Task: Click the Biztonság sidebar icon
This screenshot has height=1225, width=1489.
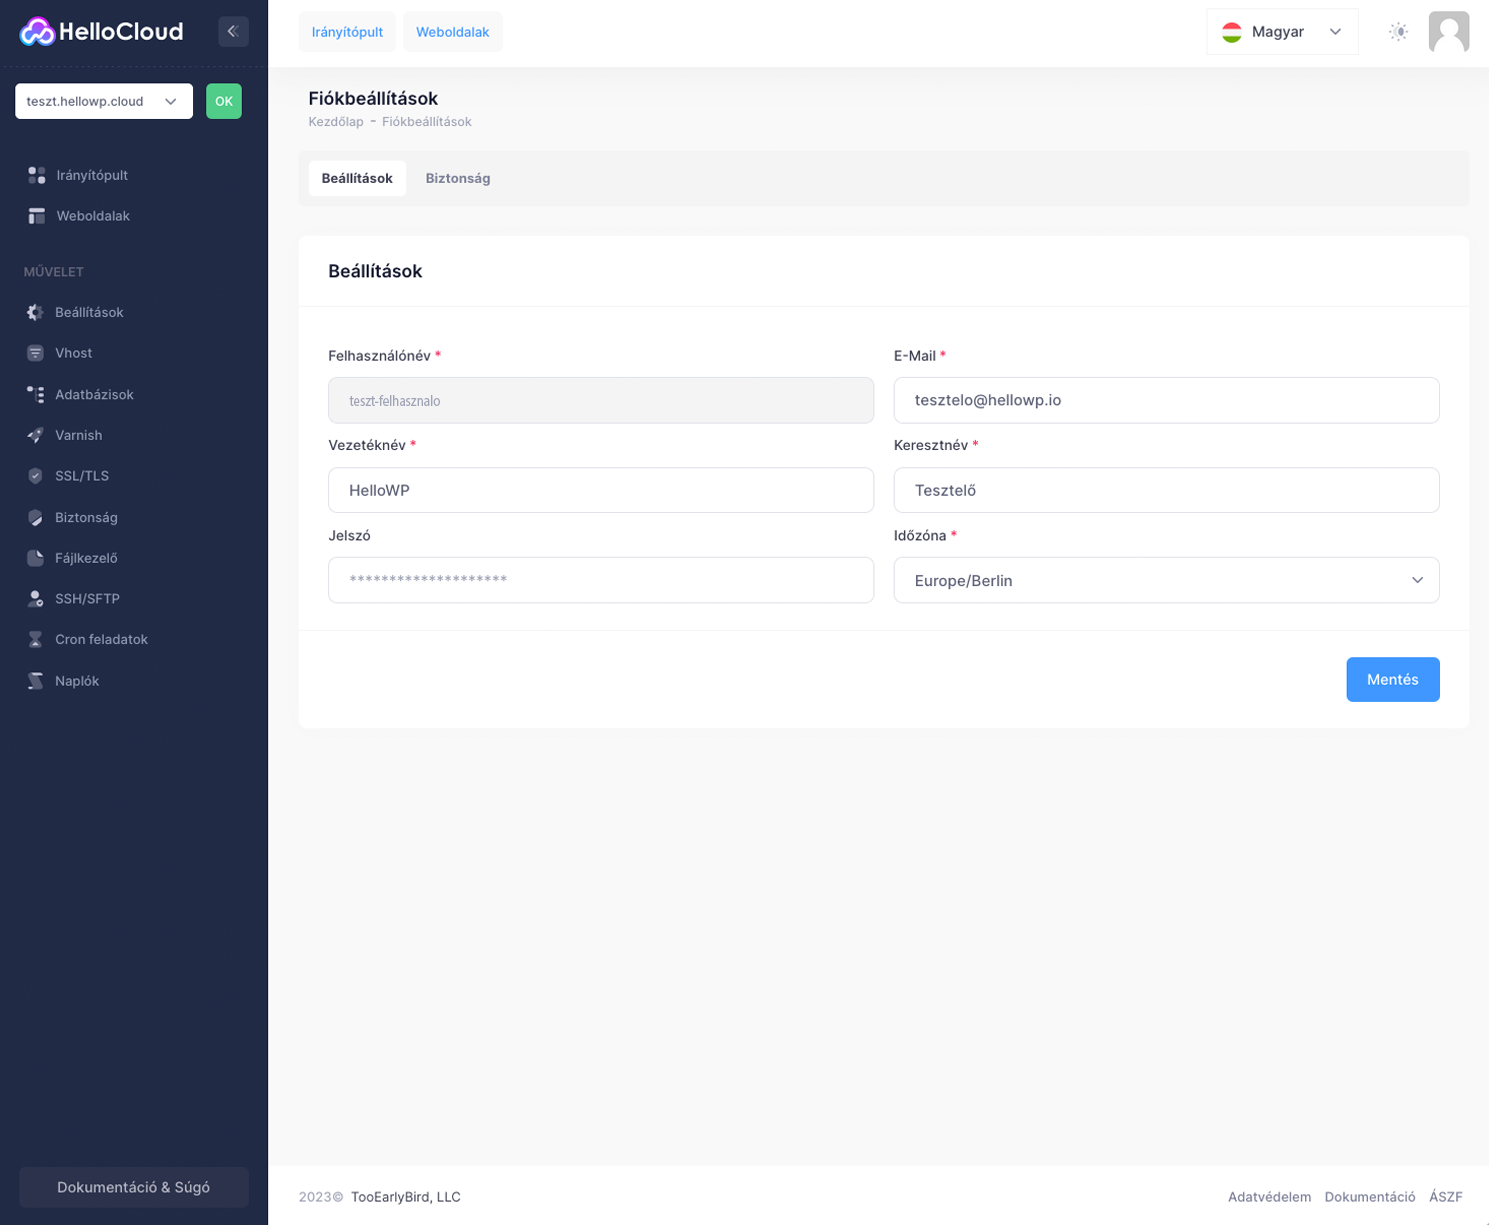Action: [x=35, y=517]
